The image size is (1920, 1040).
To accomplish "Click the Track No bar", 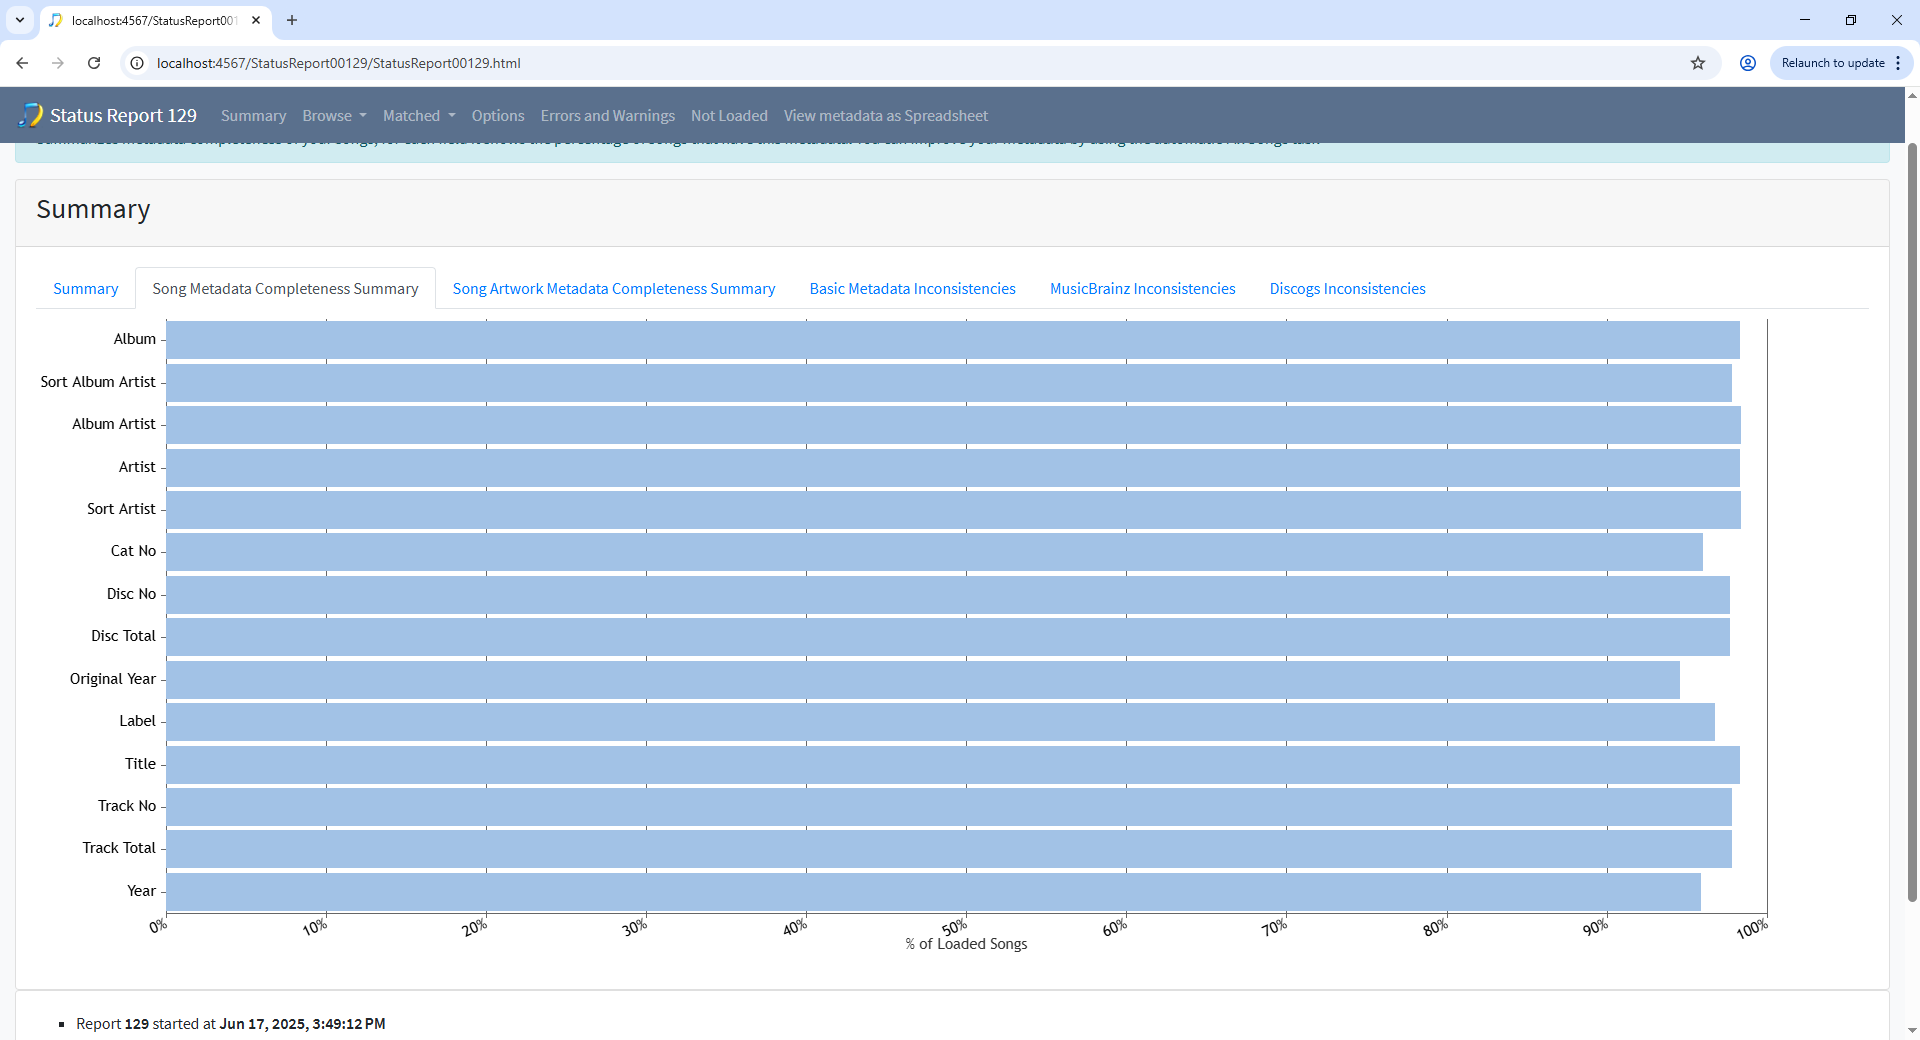I will coord(949,807).
